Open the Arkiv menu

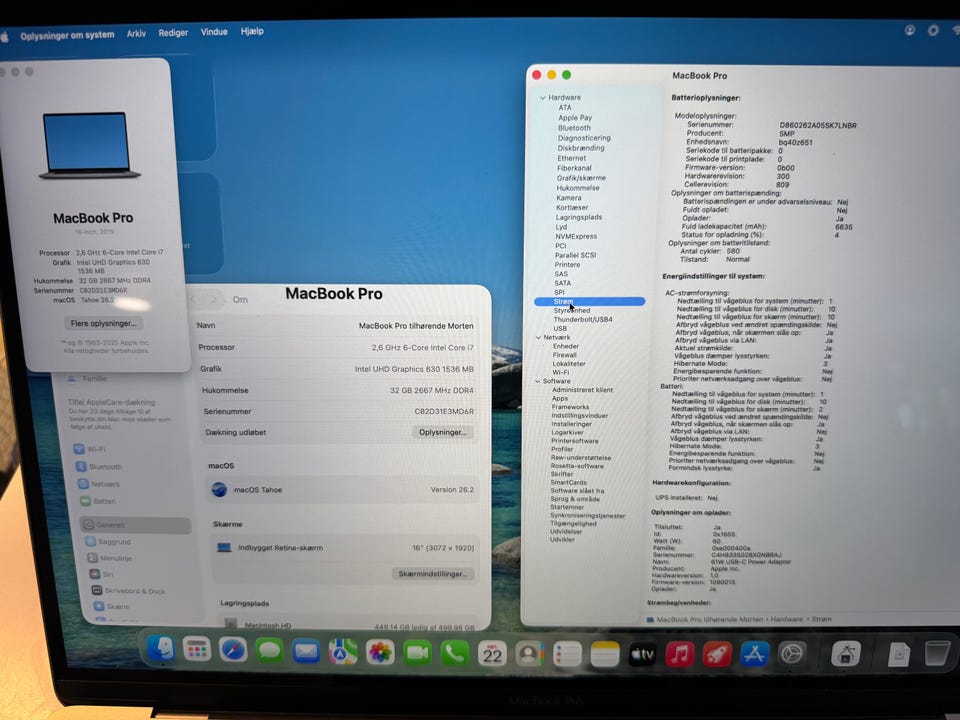tap(137, 33)
